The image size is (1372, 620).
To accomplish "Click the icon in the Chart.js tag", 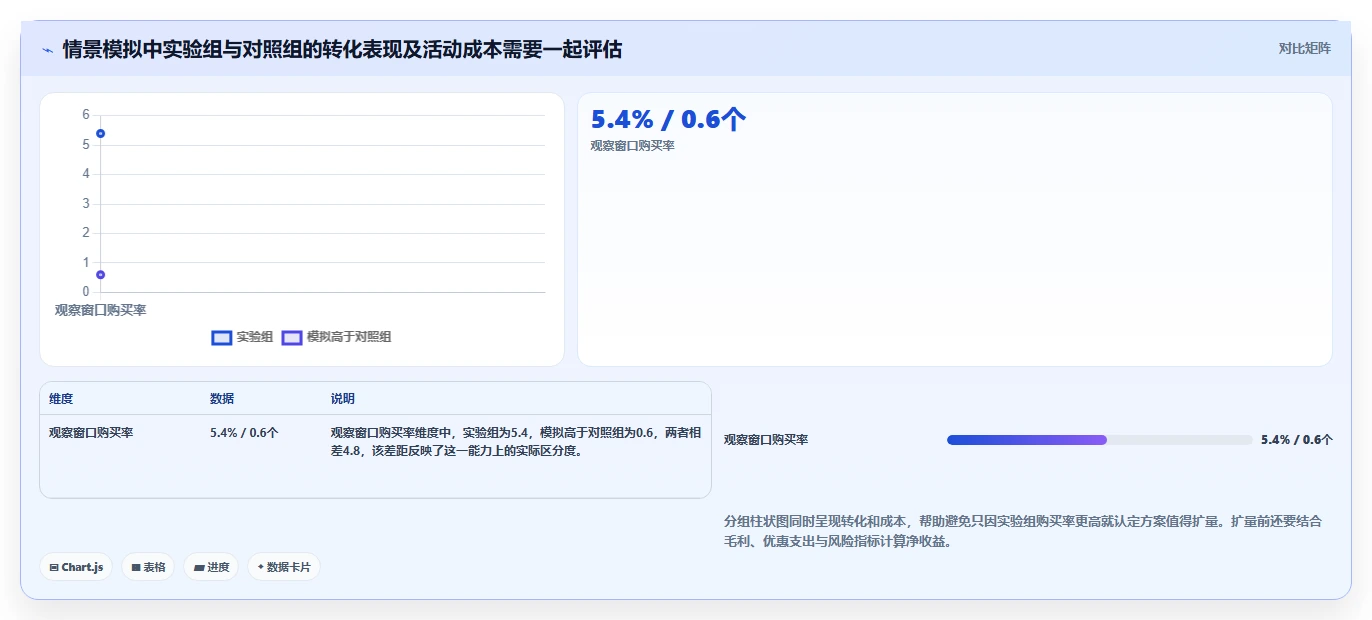I will point(54,567).
